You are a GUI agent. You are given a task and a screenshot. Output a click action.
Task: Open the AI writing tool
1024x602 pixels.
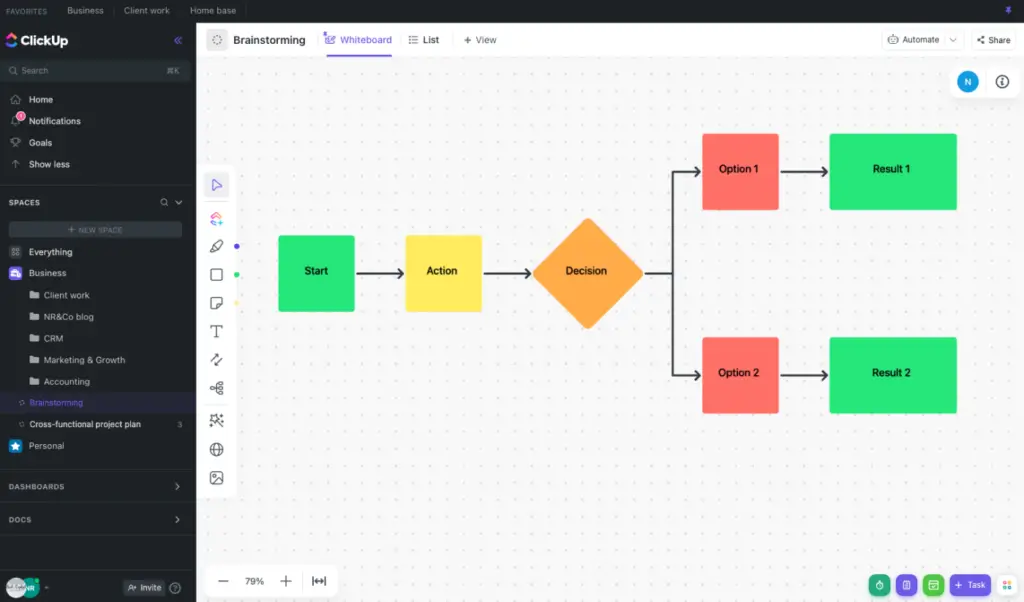(x=216, y=217)
